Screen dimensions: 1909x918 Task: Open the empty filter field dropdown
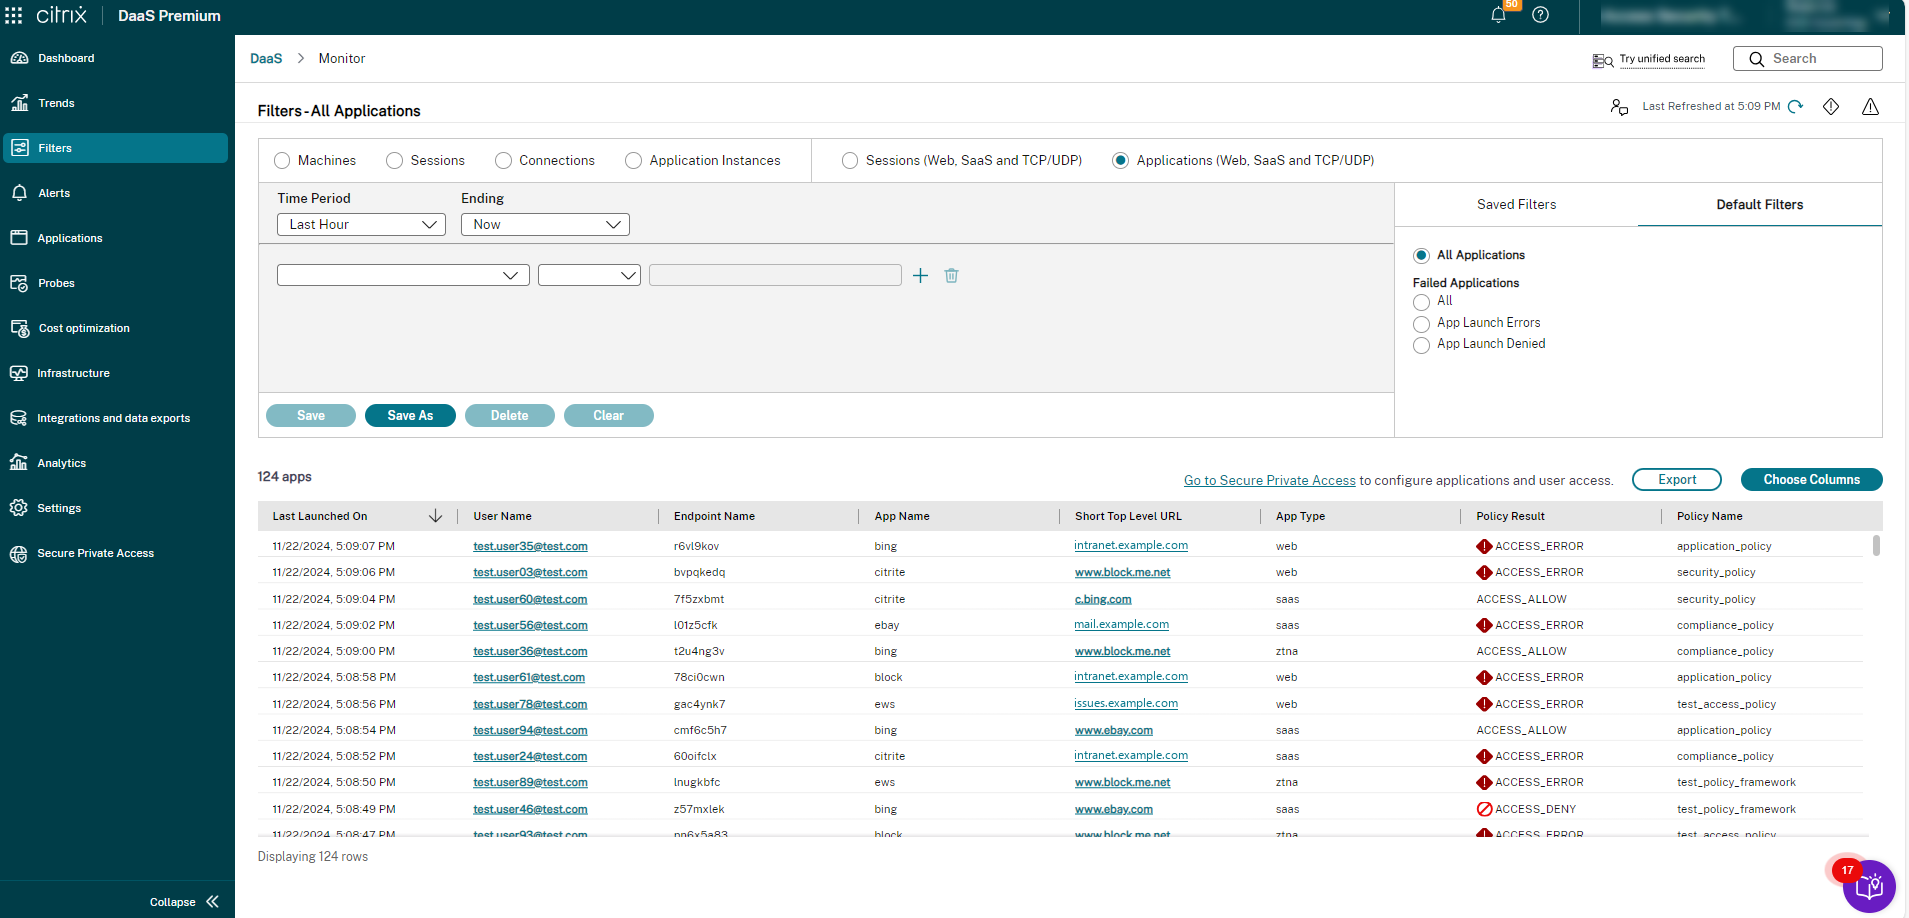(x=403, y=275)
